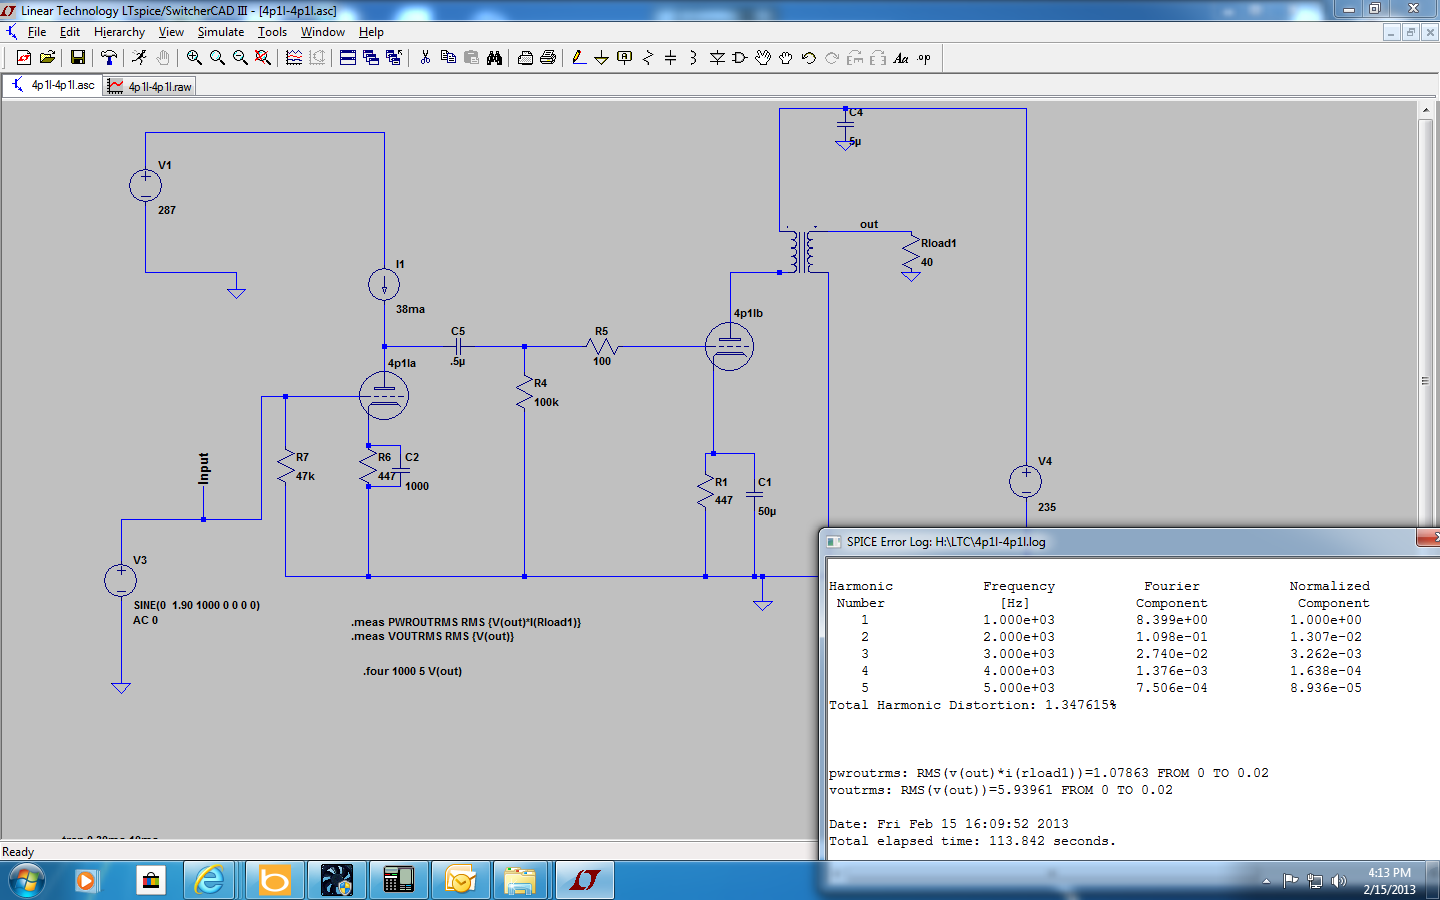Create a new schematic
This screenshot has width=1440, height=900.
(24, 58)
